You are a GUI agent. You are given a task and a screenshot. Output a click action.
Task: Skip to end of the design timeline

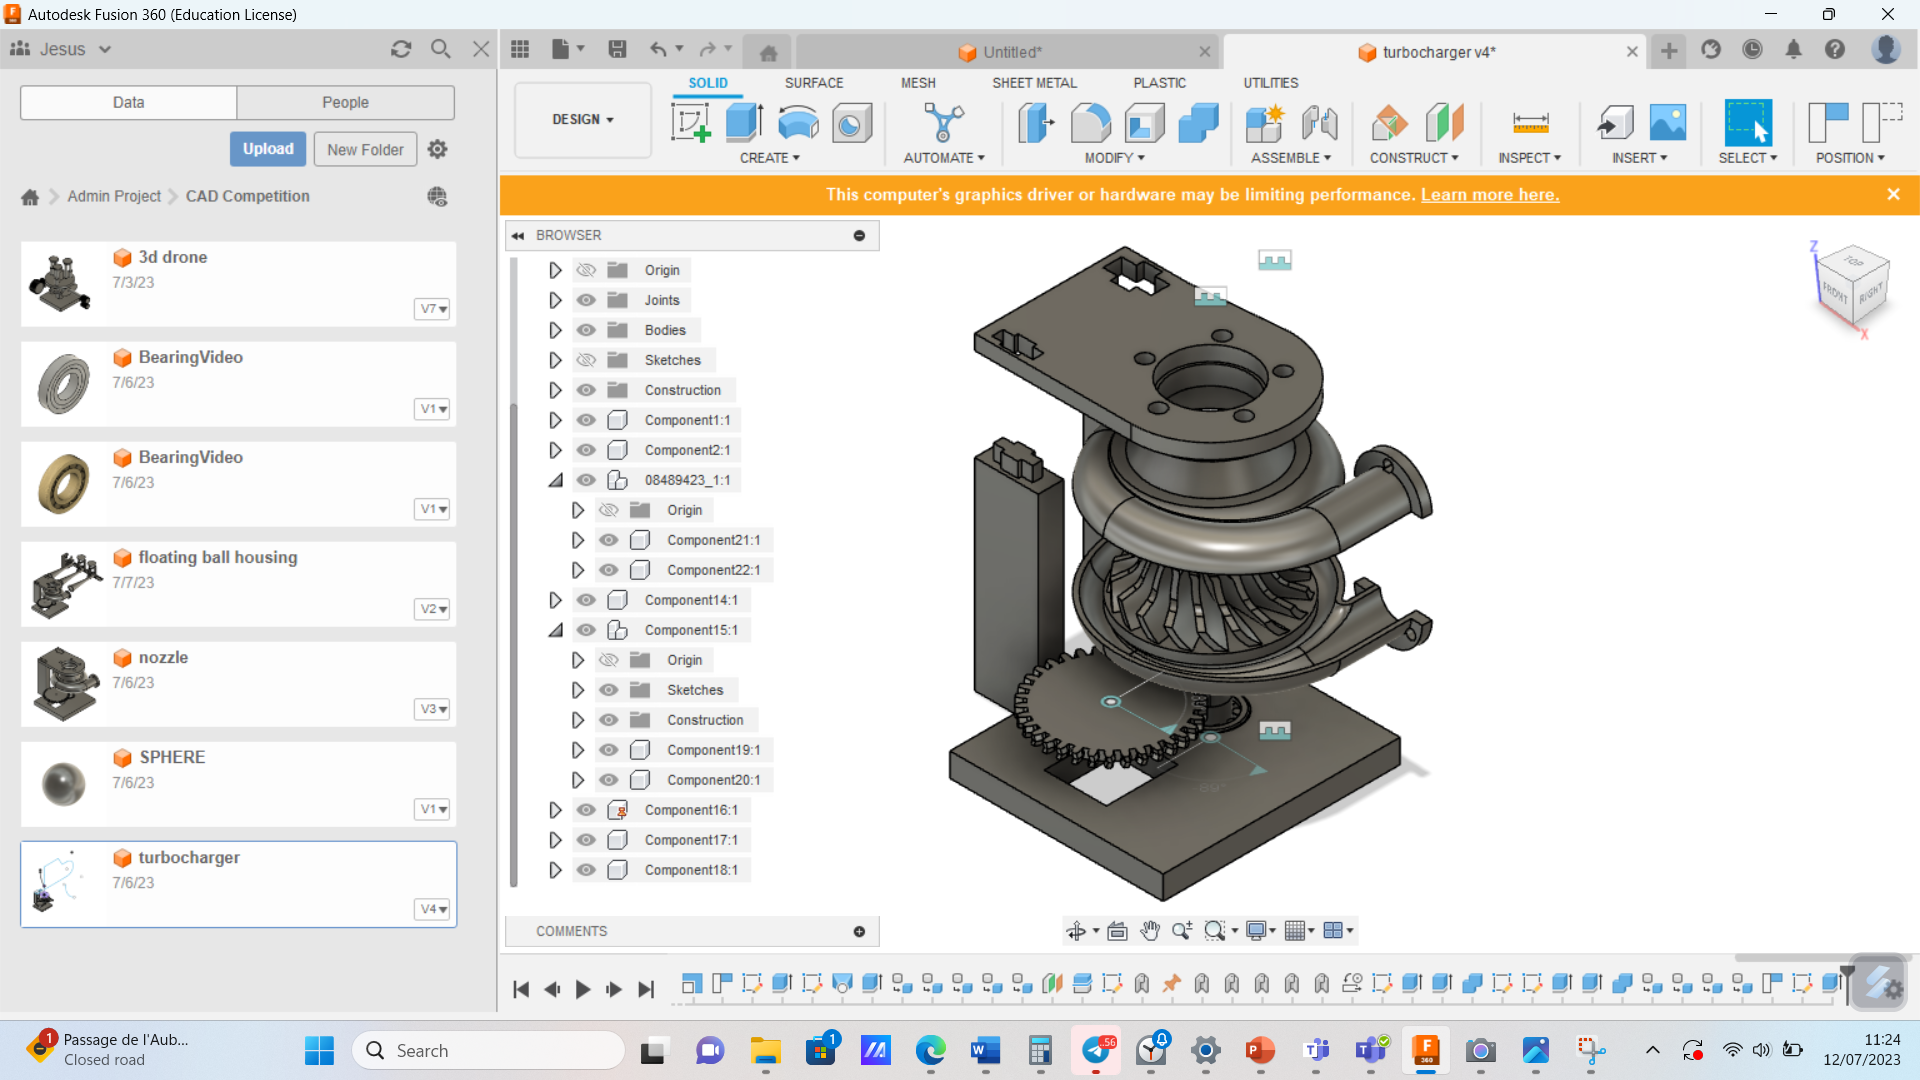[646, 989]
